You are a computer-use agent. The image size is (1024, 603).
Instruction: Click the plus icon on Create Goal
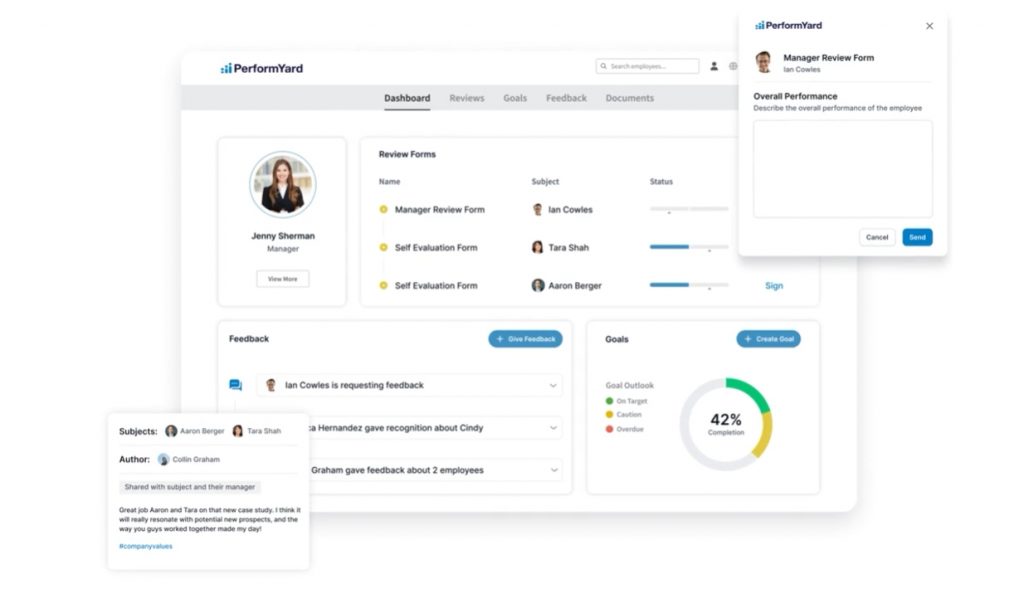pos(748,339)
